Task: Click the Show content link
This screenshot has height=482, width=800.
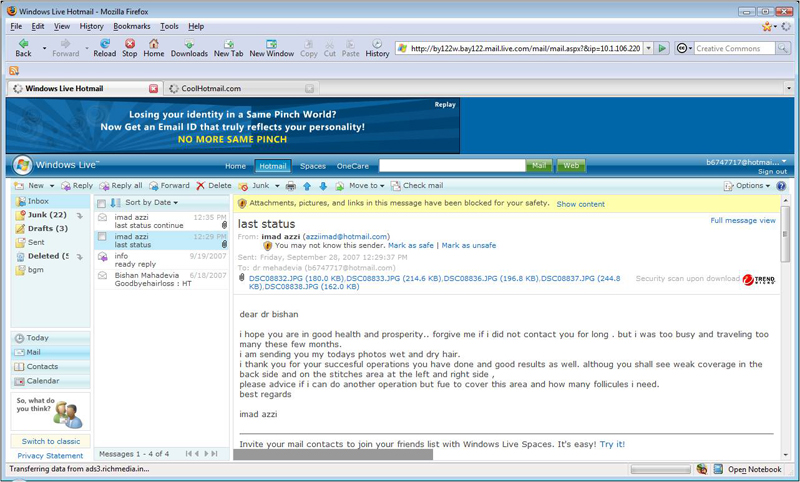Action: coord(580,204)
